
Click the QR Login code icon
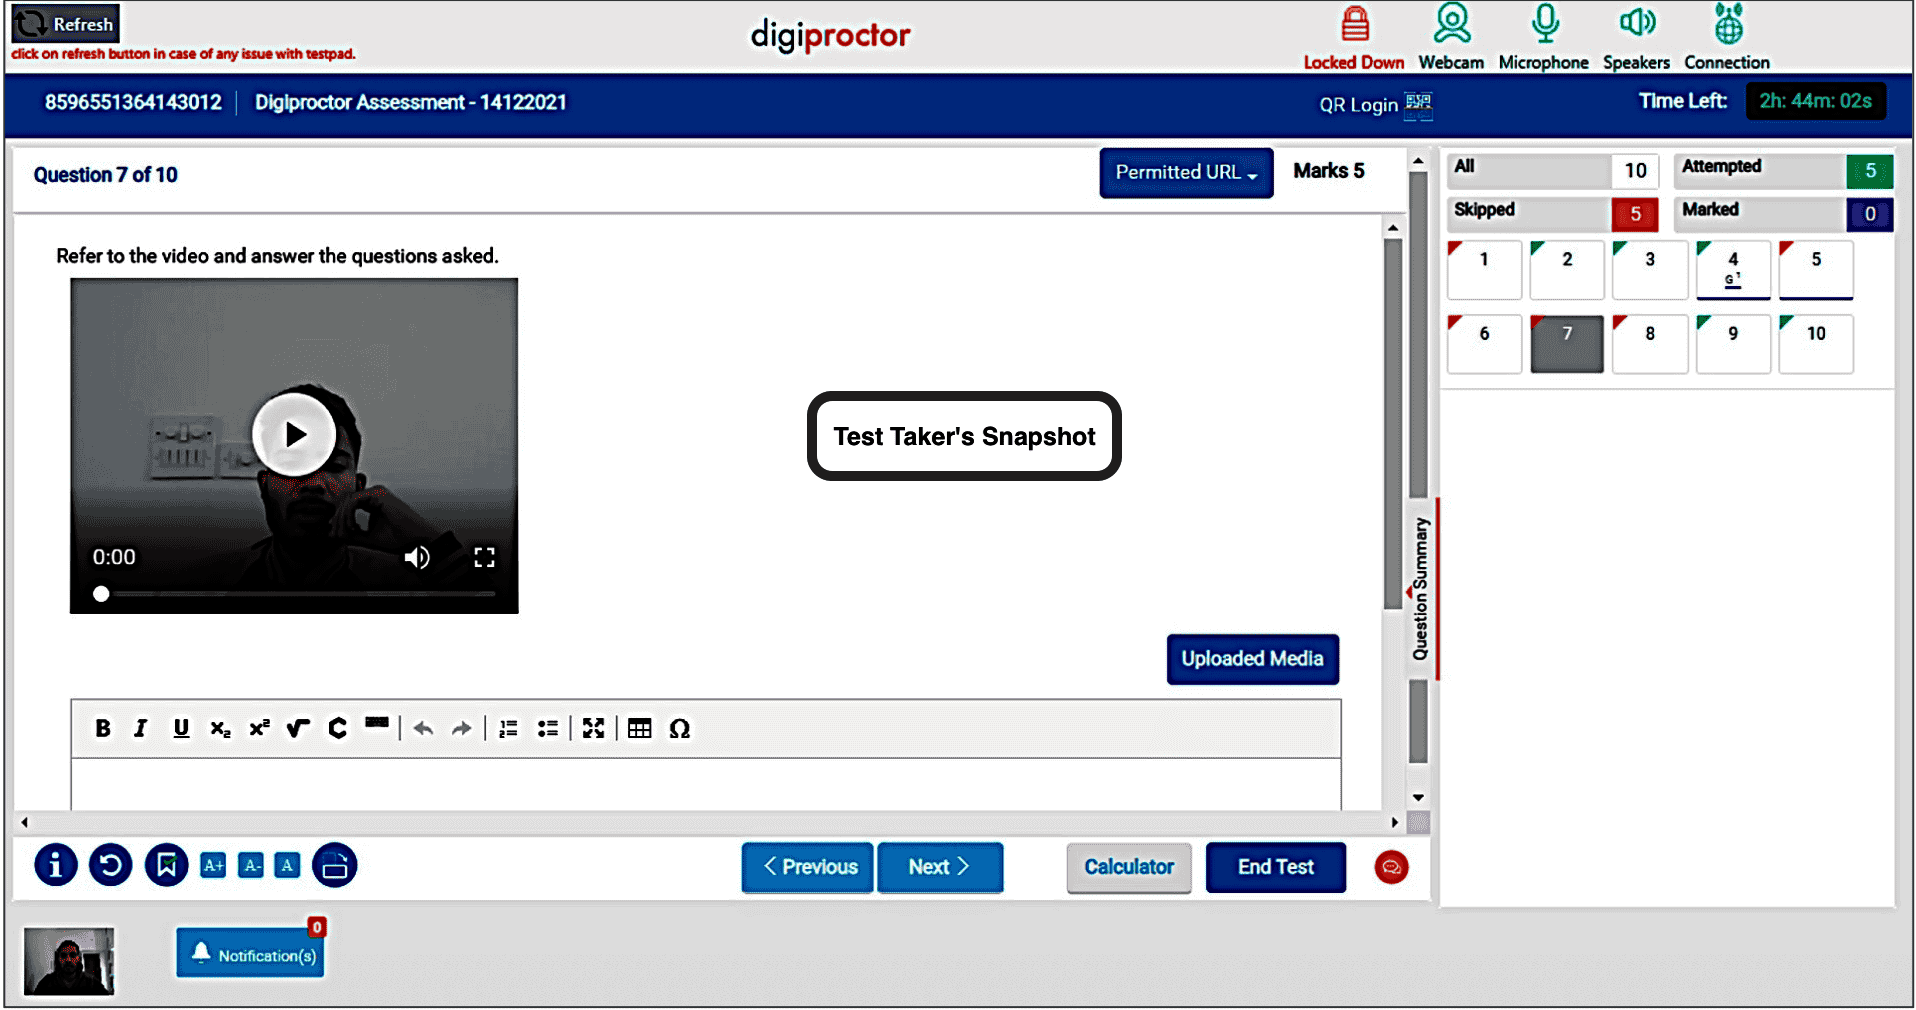(x=1418, y=104)
